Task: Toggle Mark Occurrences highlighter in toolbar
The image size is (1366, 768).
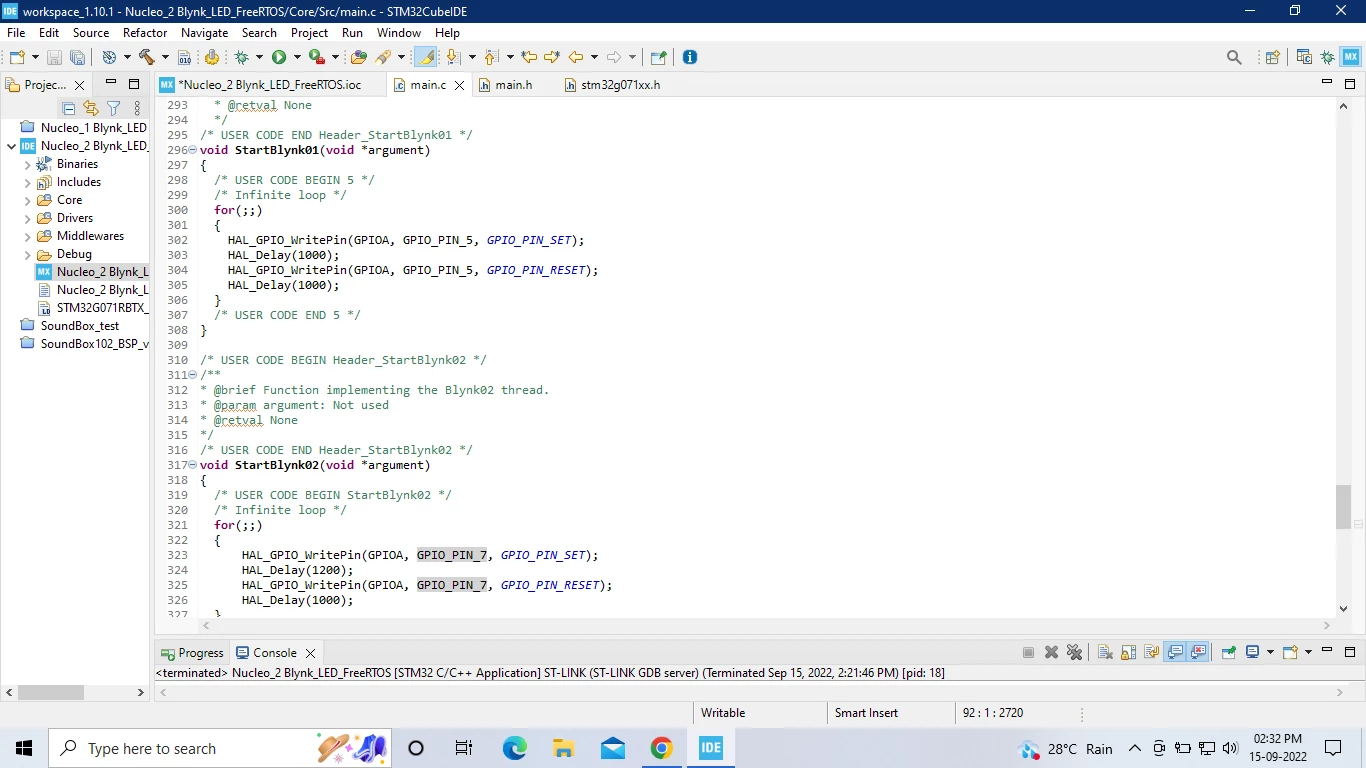Action: click(427, 57)
